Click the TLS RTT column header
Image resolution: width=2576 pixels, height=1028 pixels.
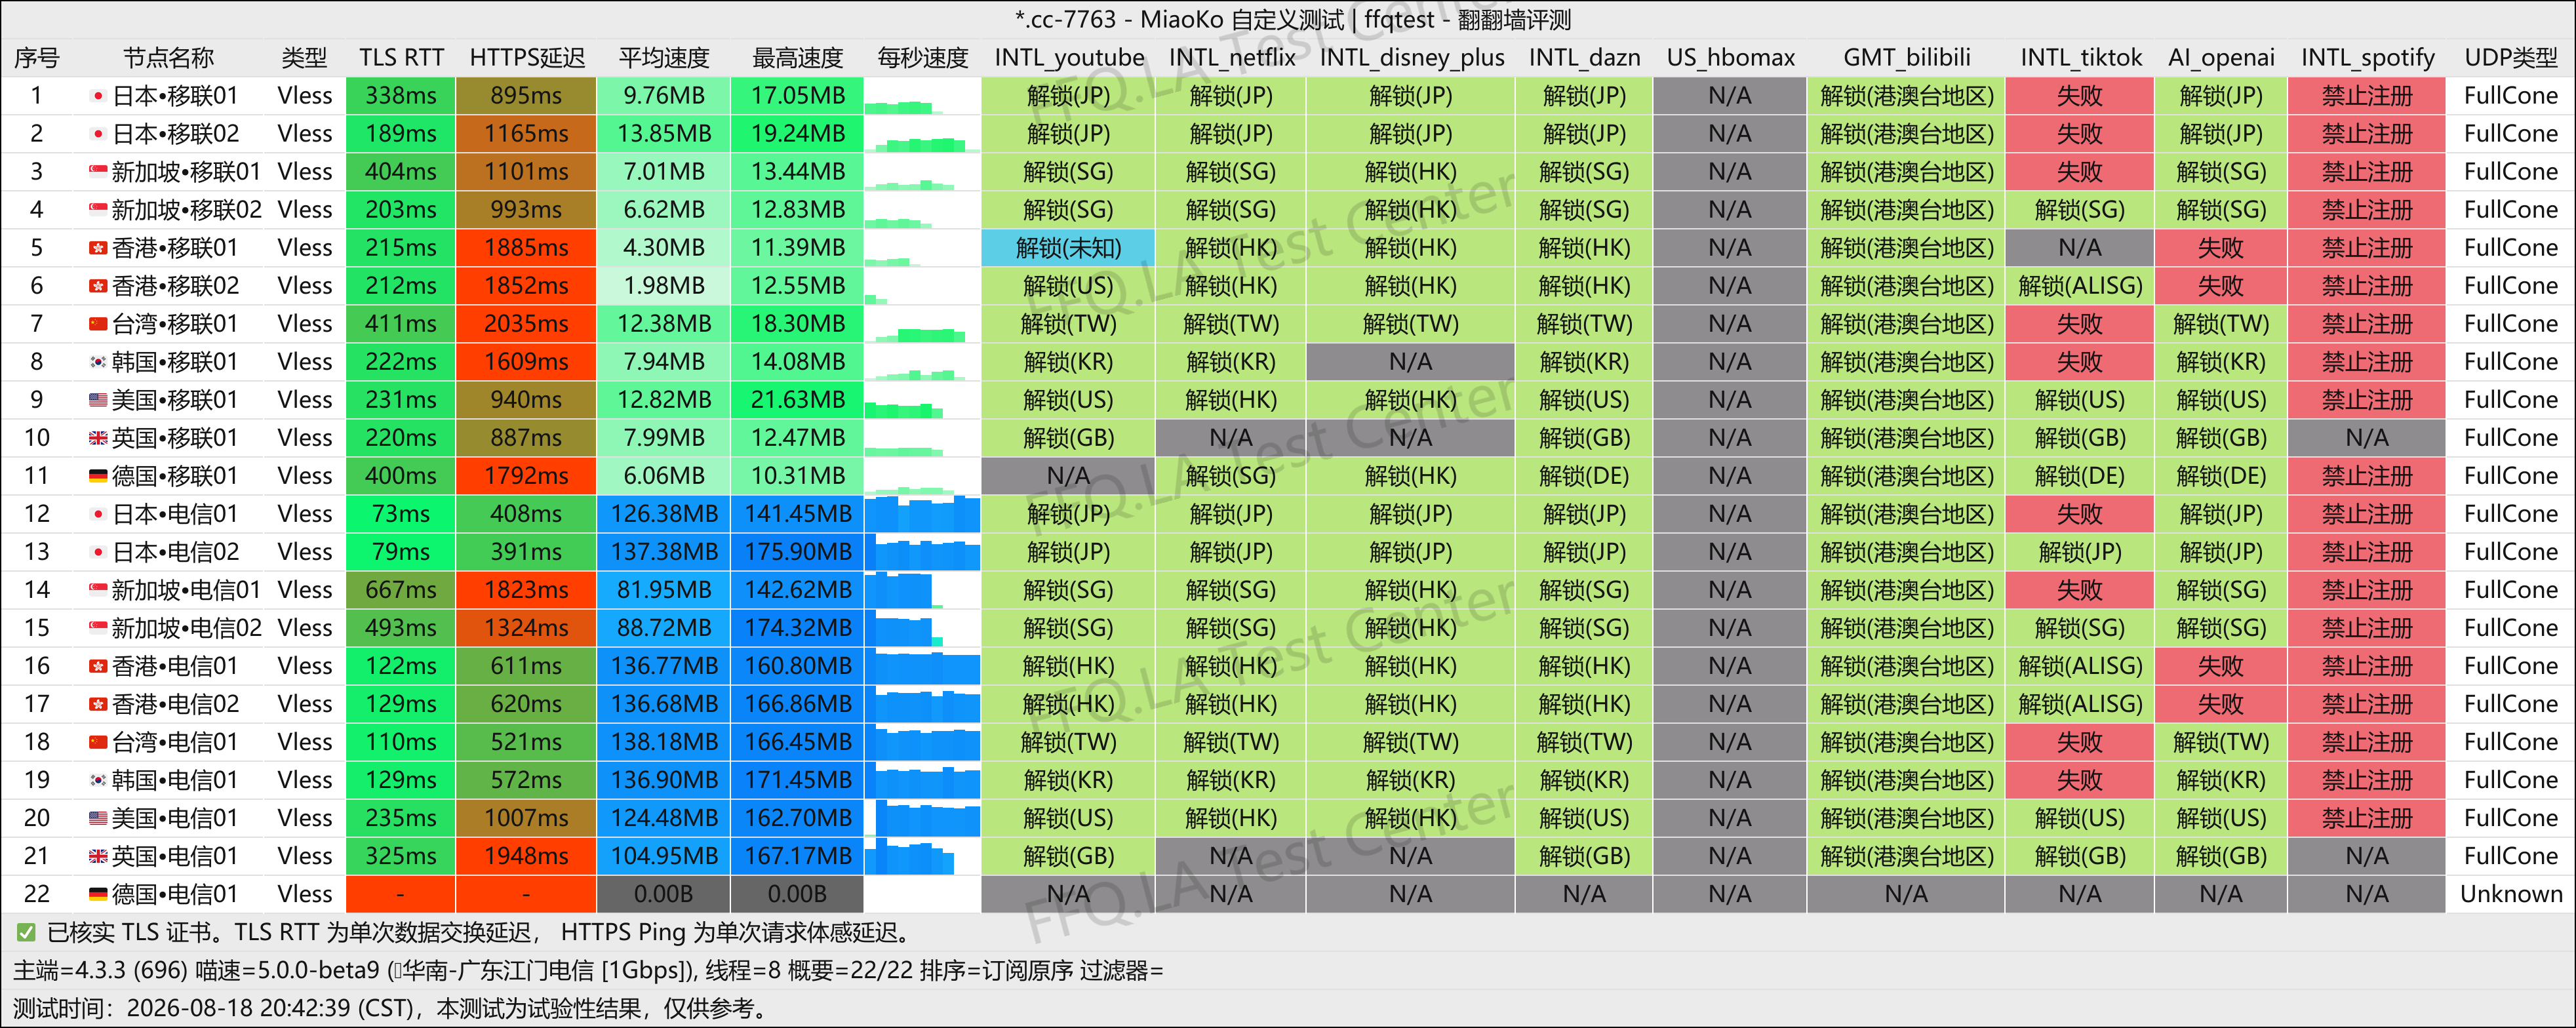(x=401, y=58)
